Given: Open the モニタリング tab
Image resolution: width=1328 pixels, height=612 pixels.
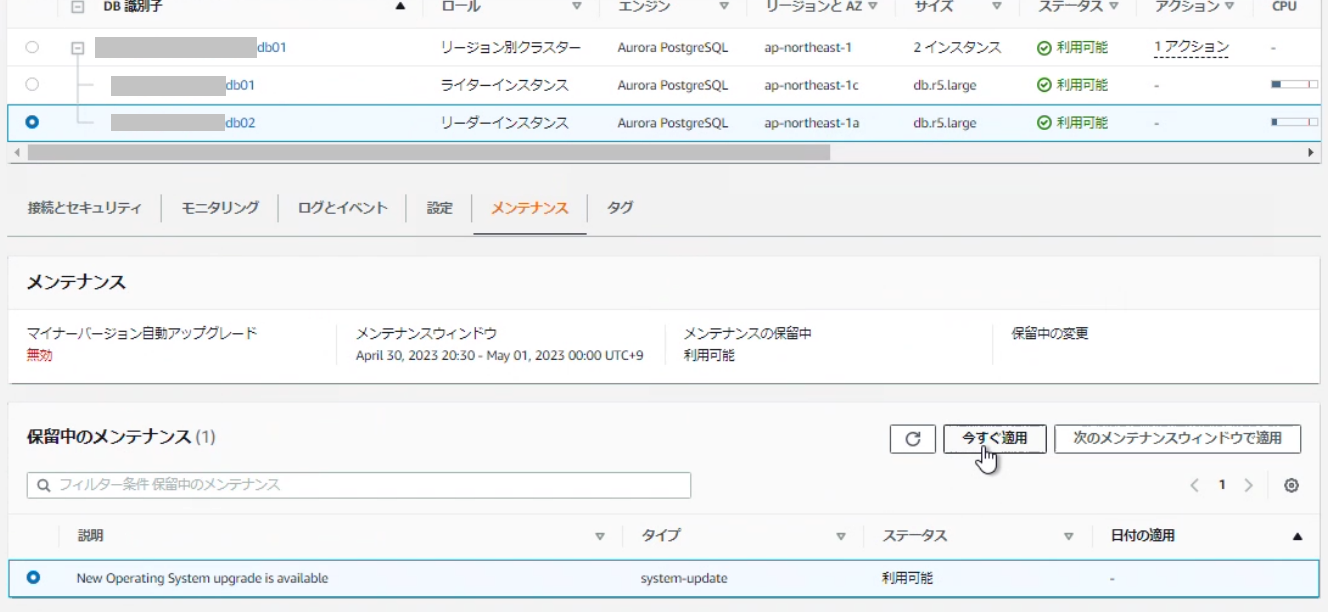Looking at the screenshot, I should coord(220,208).
